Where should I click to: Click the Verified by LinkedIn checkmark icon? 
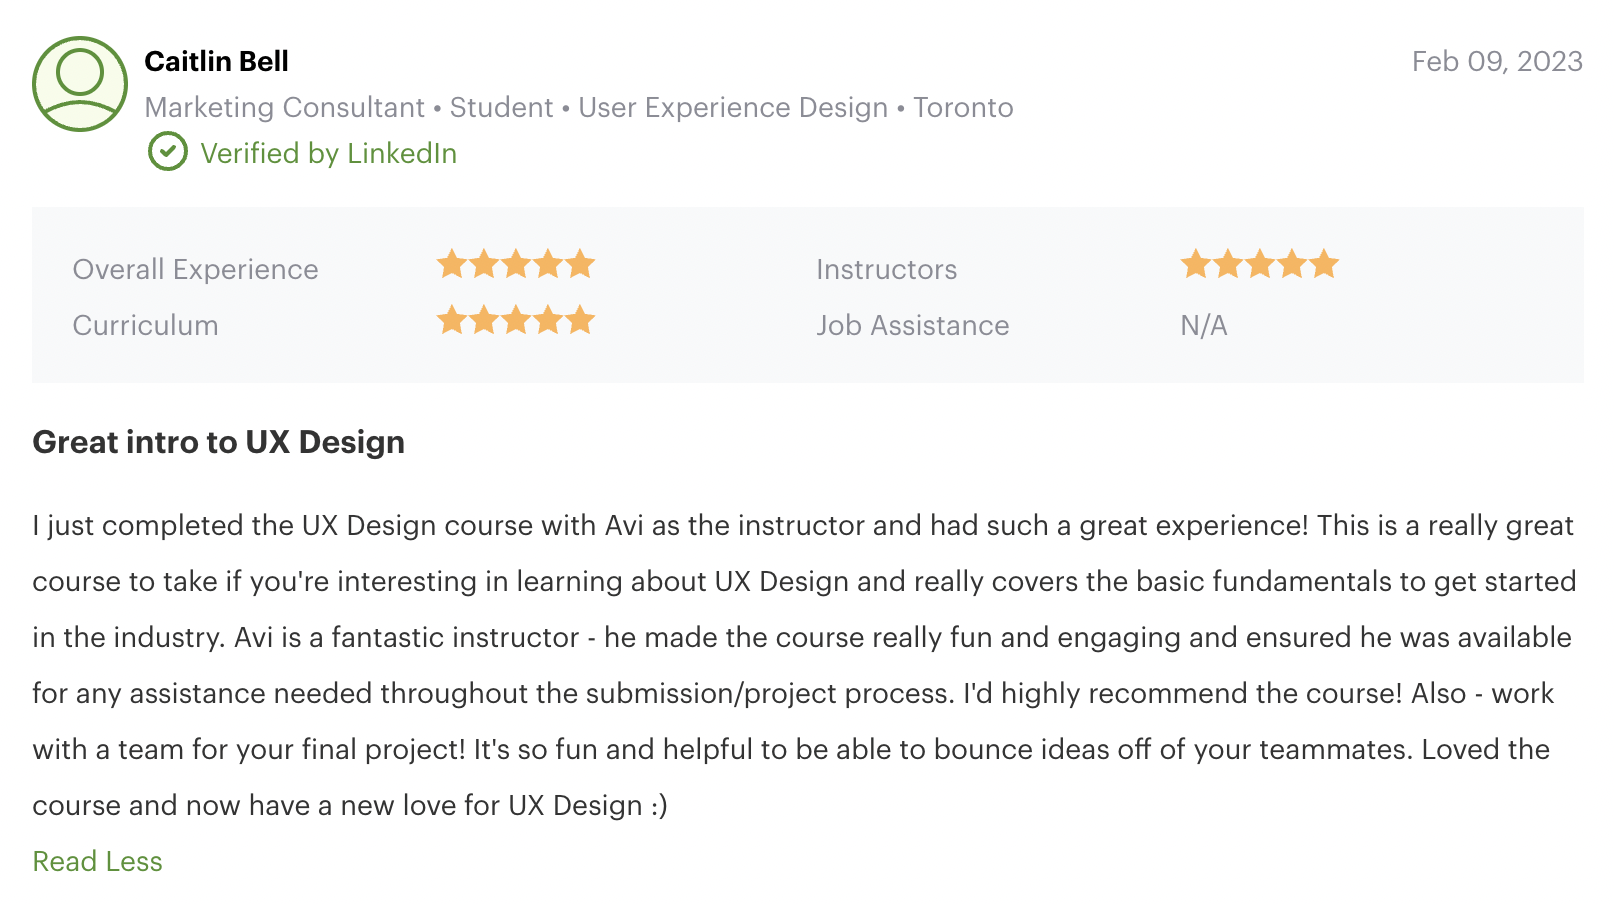pos(167,153)
